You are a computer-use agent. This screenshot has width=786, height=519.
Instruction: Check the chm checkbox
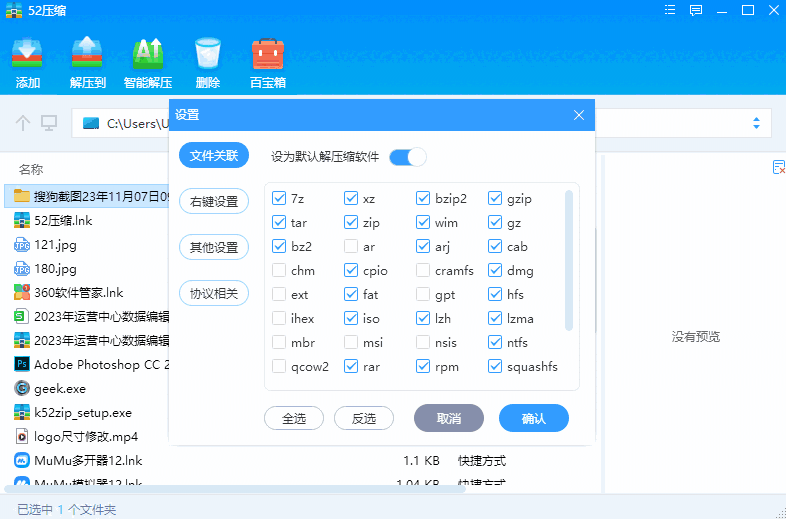[x=279, y=271]
